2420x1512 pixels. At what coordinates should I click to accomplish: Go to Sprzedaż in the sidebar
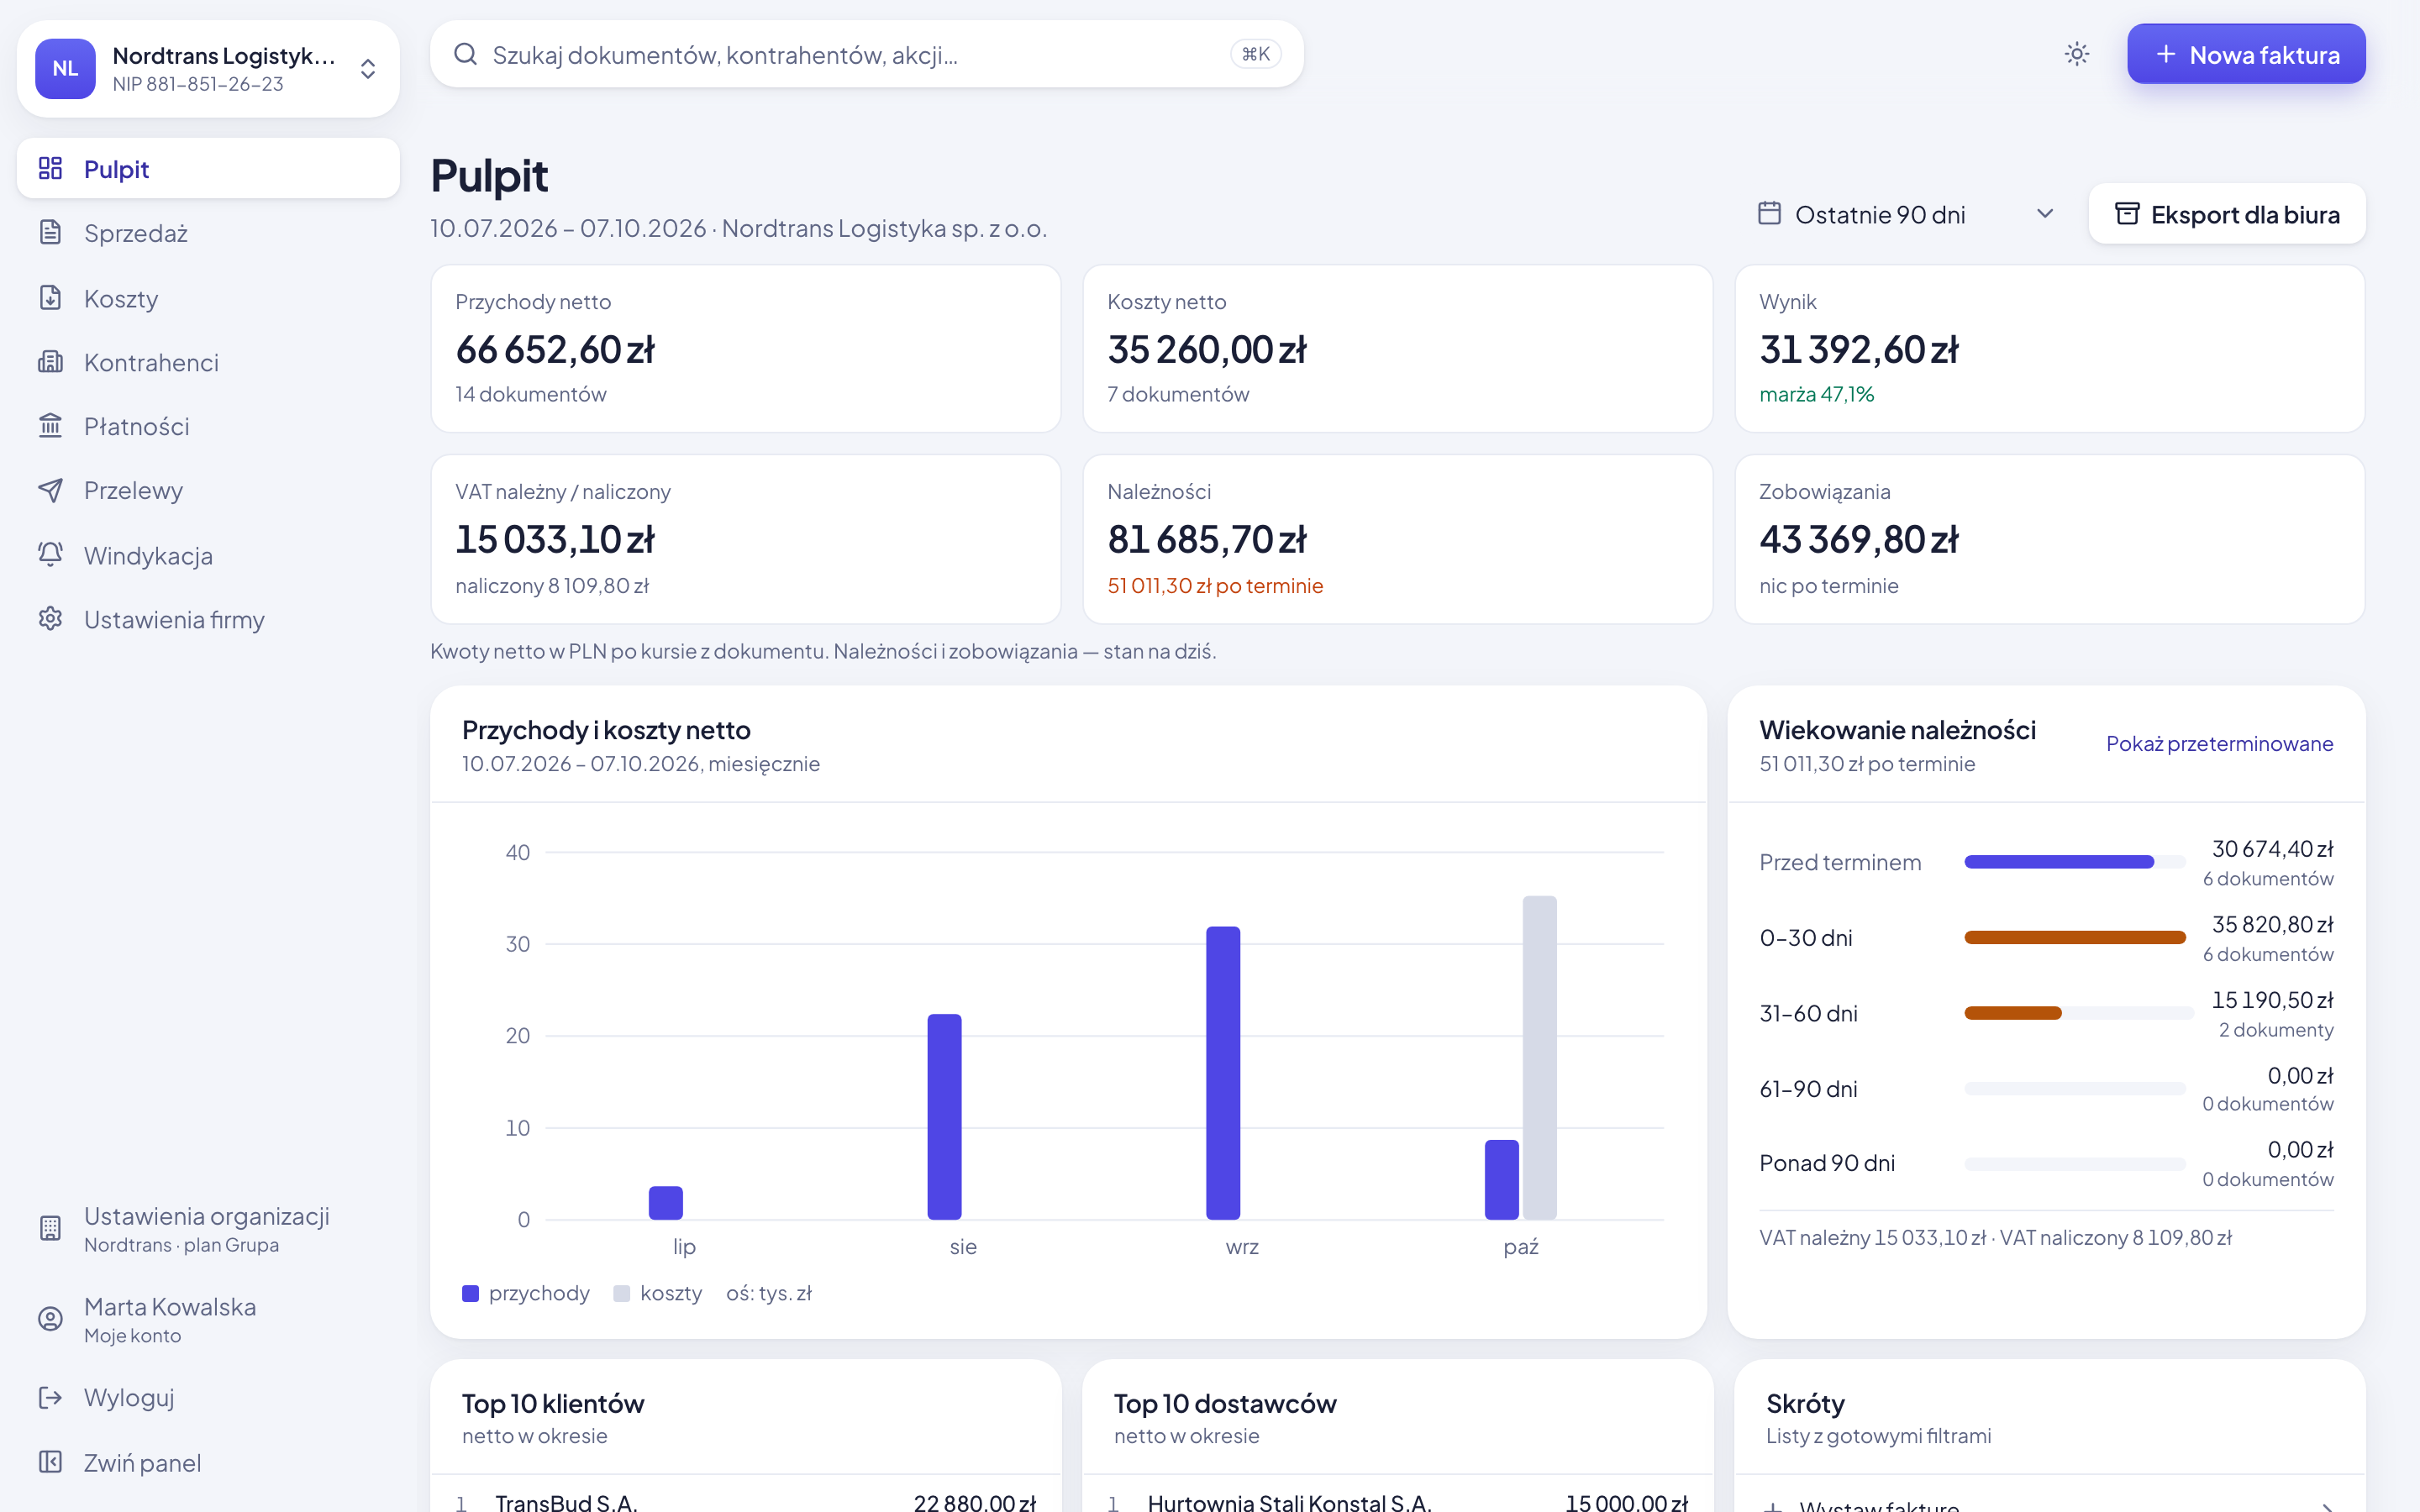point(208,233)
